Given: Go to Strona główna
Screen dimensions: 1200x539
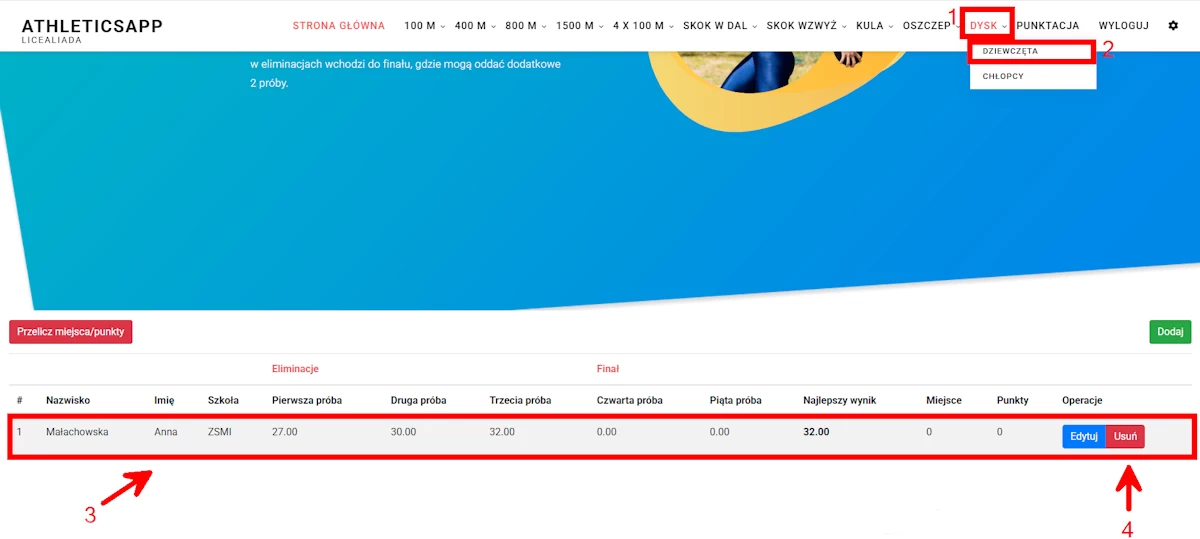Looking at the screenshot, I should coord(338,26).
